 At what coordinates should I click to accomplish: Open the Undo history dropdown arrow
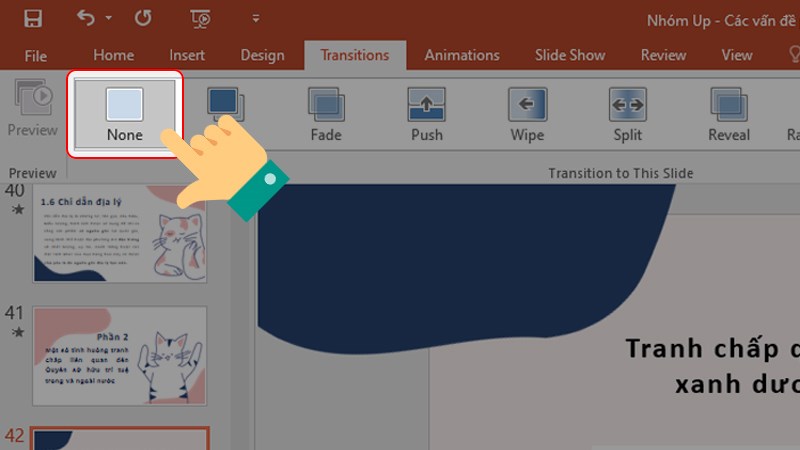click(108, 19)
